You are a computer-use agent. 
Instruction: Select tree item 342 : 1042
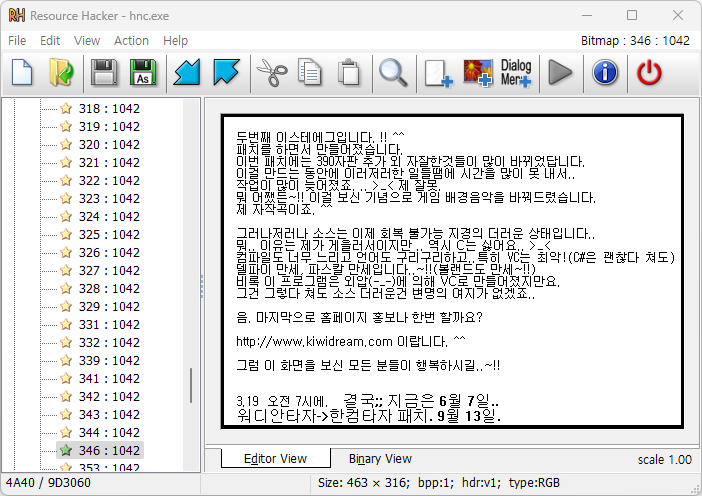pos(109,397)
